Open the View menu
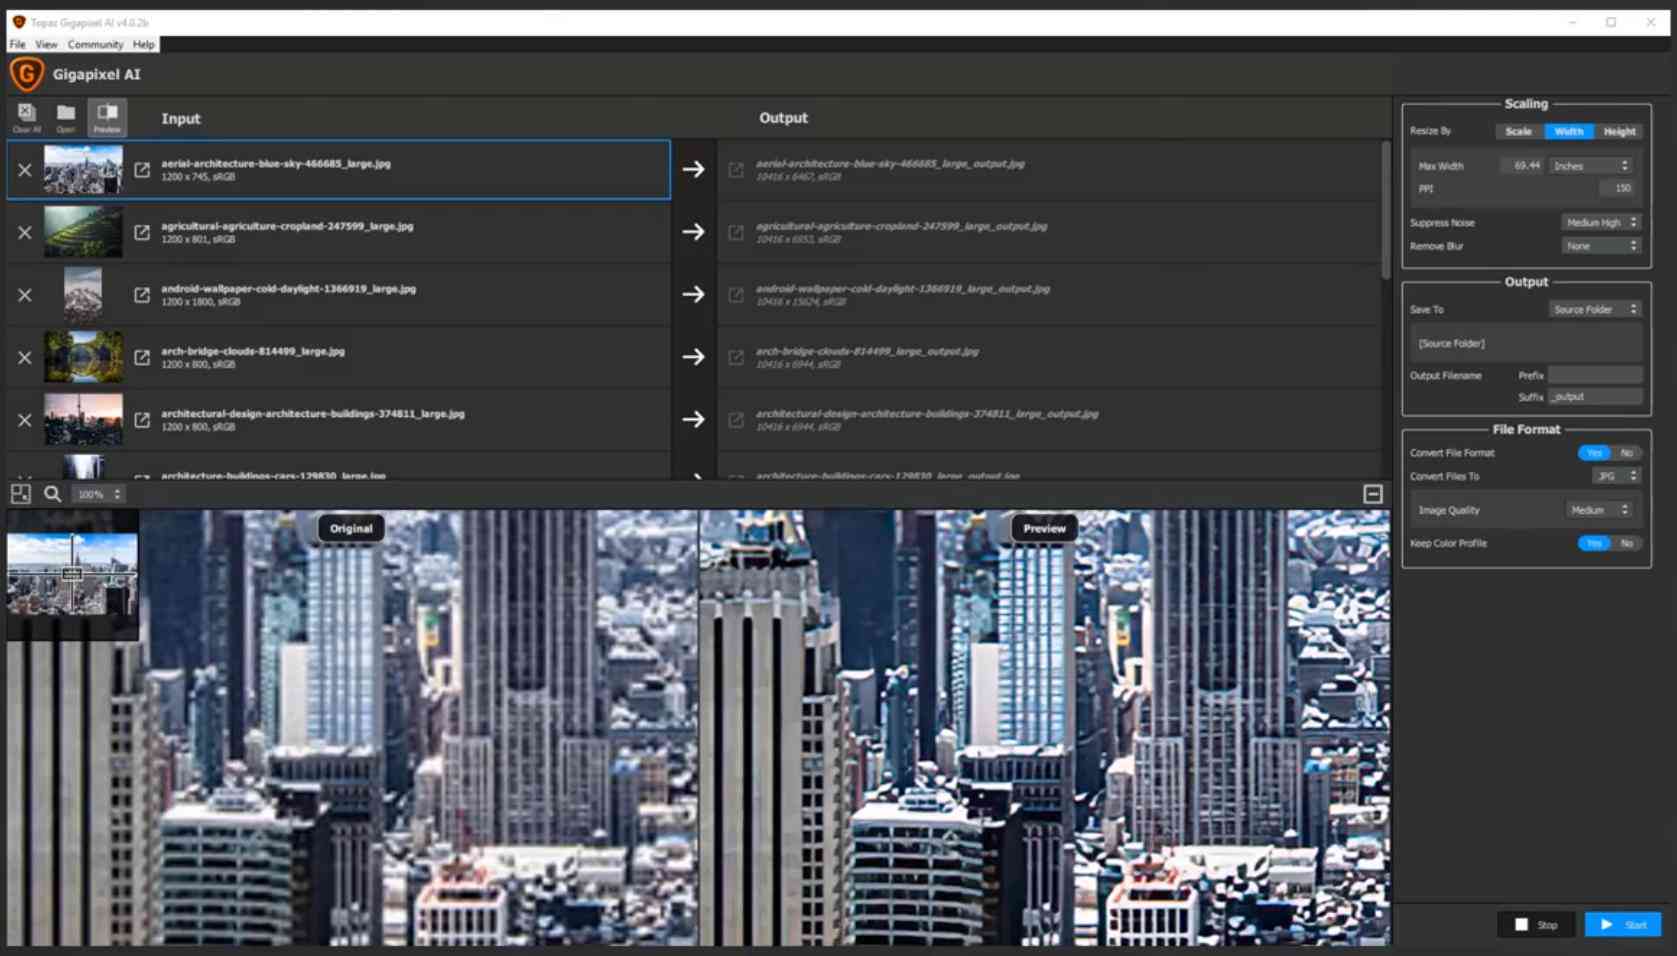The width and height of the screenshot is (1677, 956). (46, 44)
